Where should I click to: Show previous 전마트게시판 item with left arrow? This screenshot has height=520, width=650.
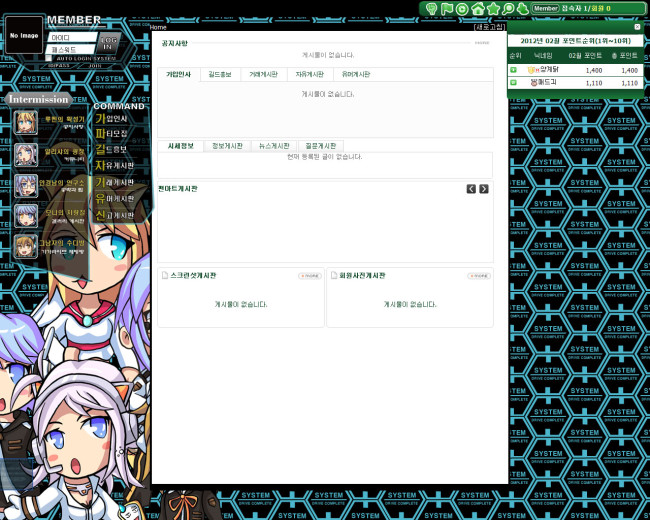click(x=471, y=189)
